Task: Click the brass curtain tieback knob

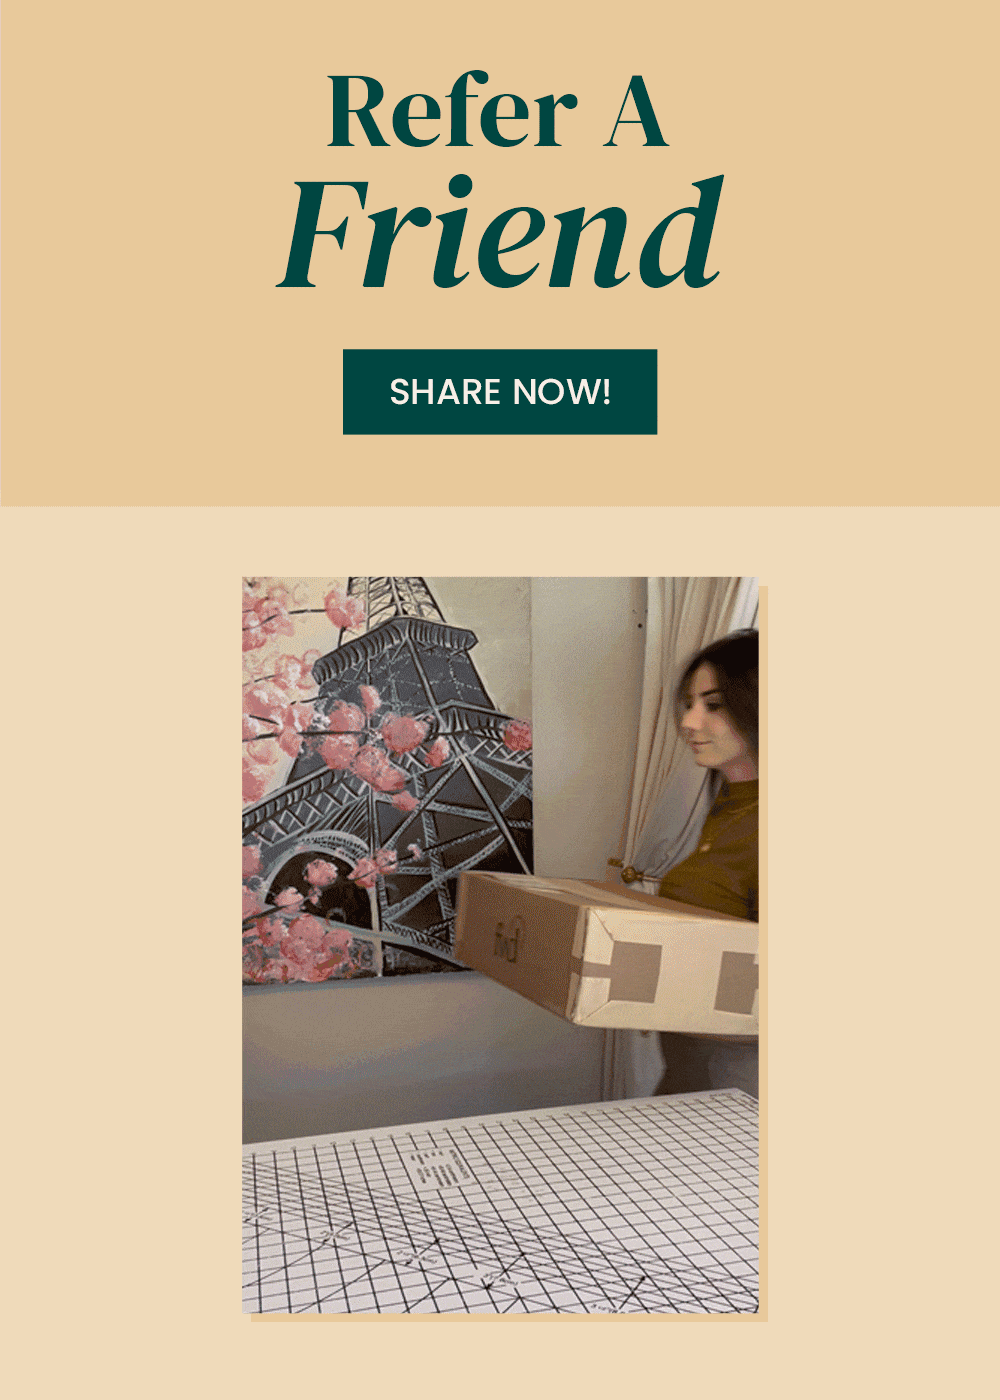Action: pyautogui.click(x=632, y=874)
